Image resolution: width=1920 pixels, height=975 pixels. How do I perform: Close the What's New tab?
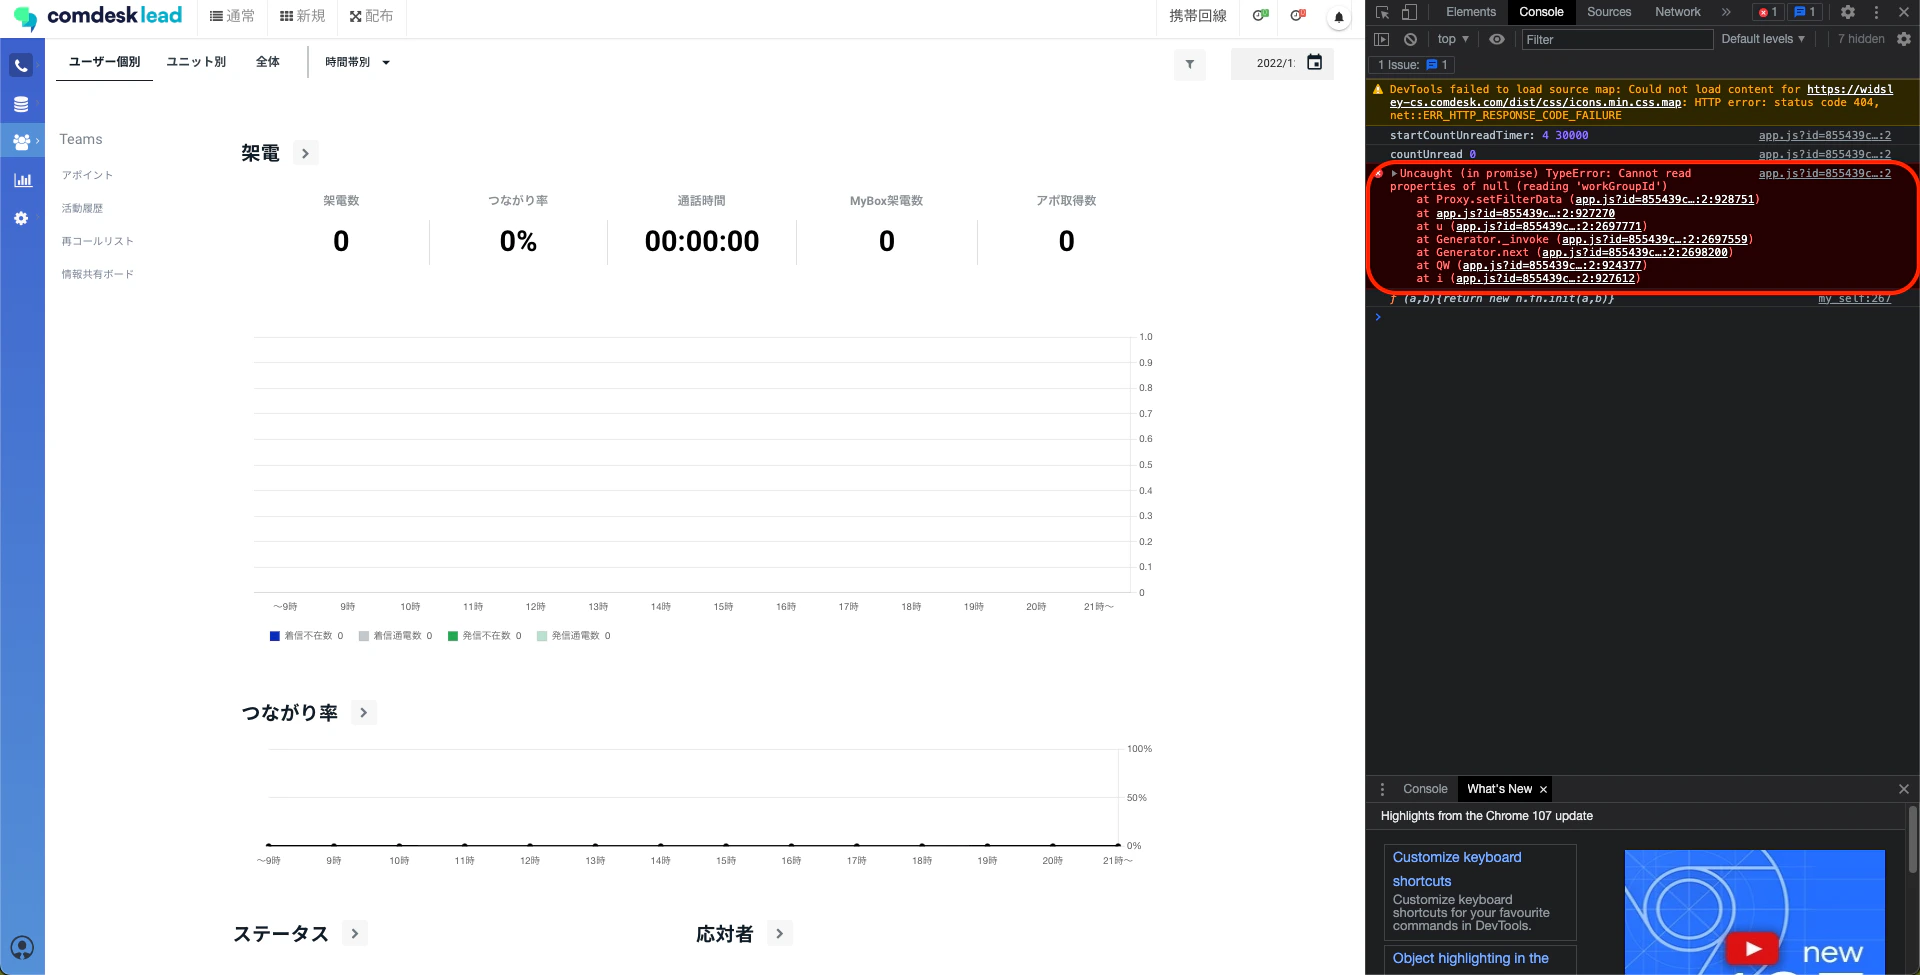pos(1543,790)
